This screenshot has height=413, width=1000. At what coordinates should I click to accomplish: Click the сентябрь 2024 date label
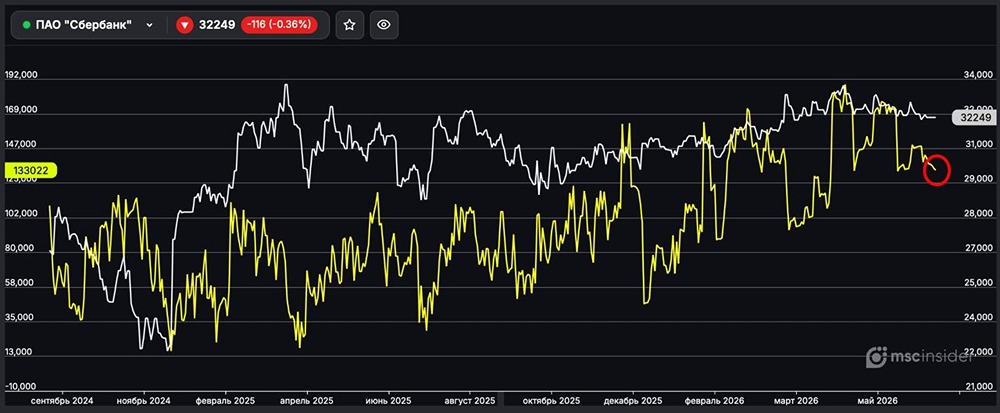point(62,401)
